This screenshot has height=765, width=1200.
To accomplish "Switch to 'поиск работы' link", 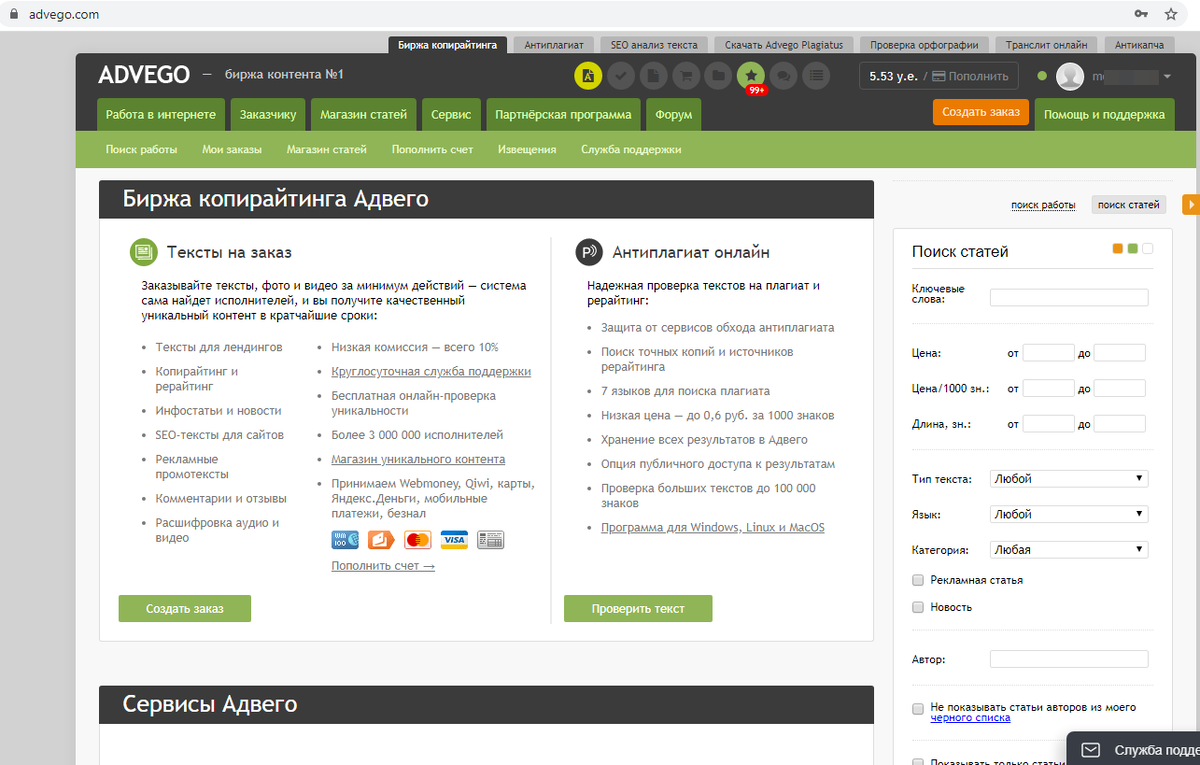I will (x=1043, y=205).
